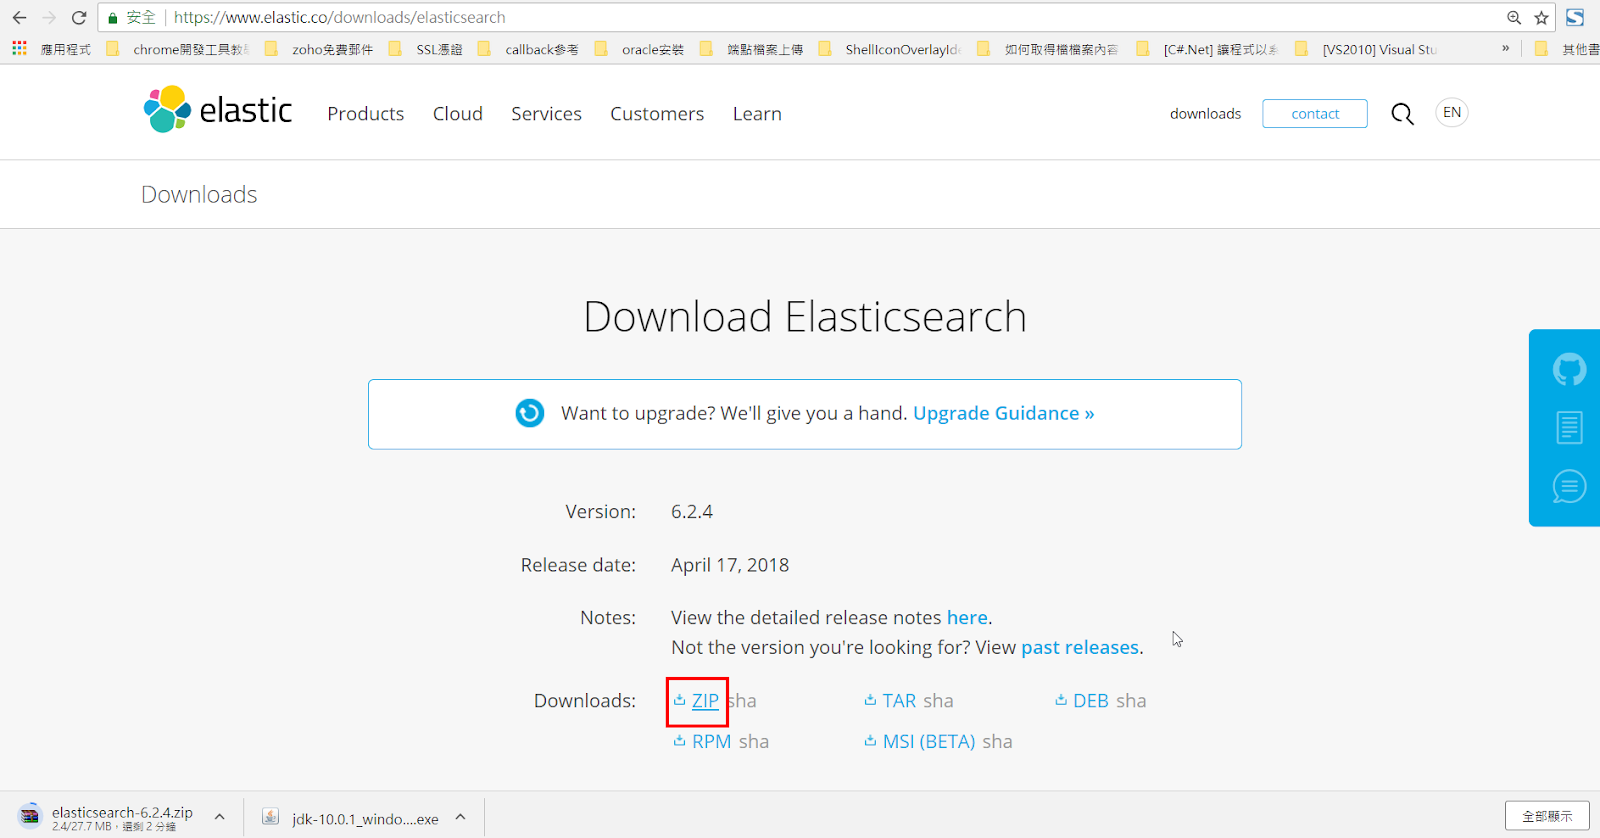This screenshot has height=838, width=1600.
Task: Click the show all downloads button
Action: 1547,816
